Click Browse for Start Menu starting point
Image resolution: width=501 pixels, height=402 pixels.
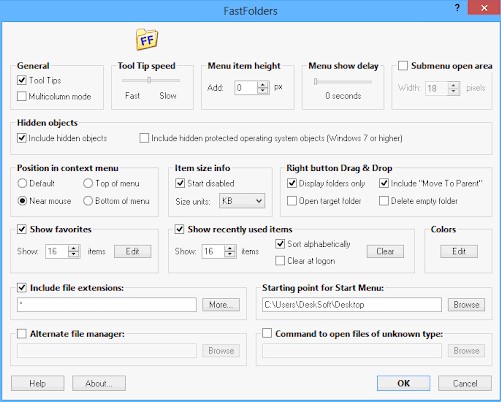tap(466, 305)
